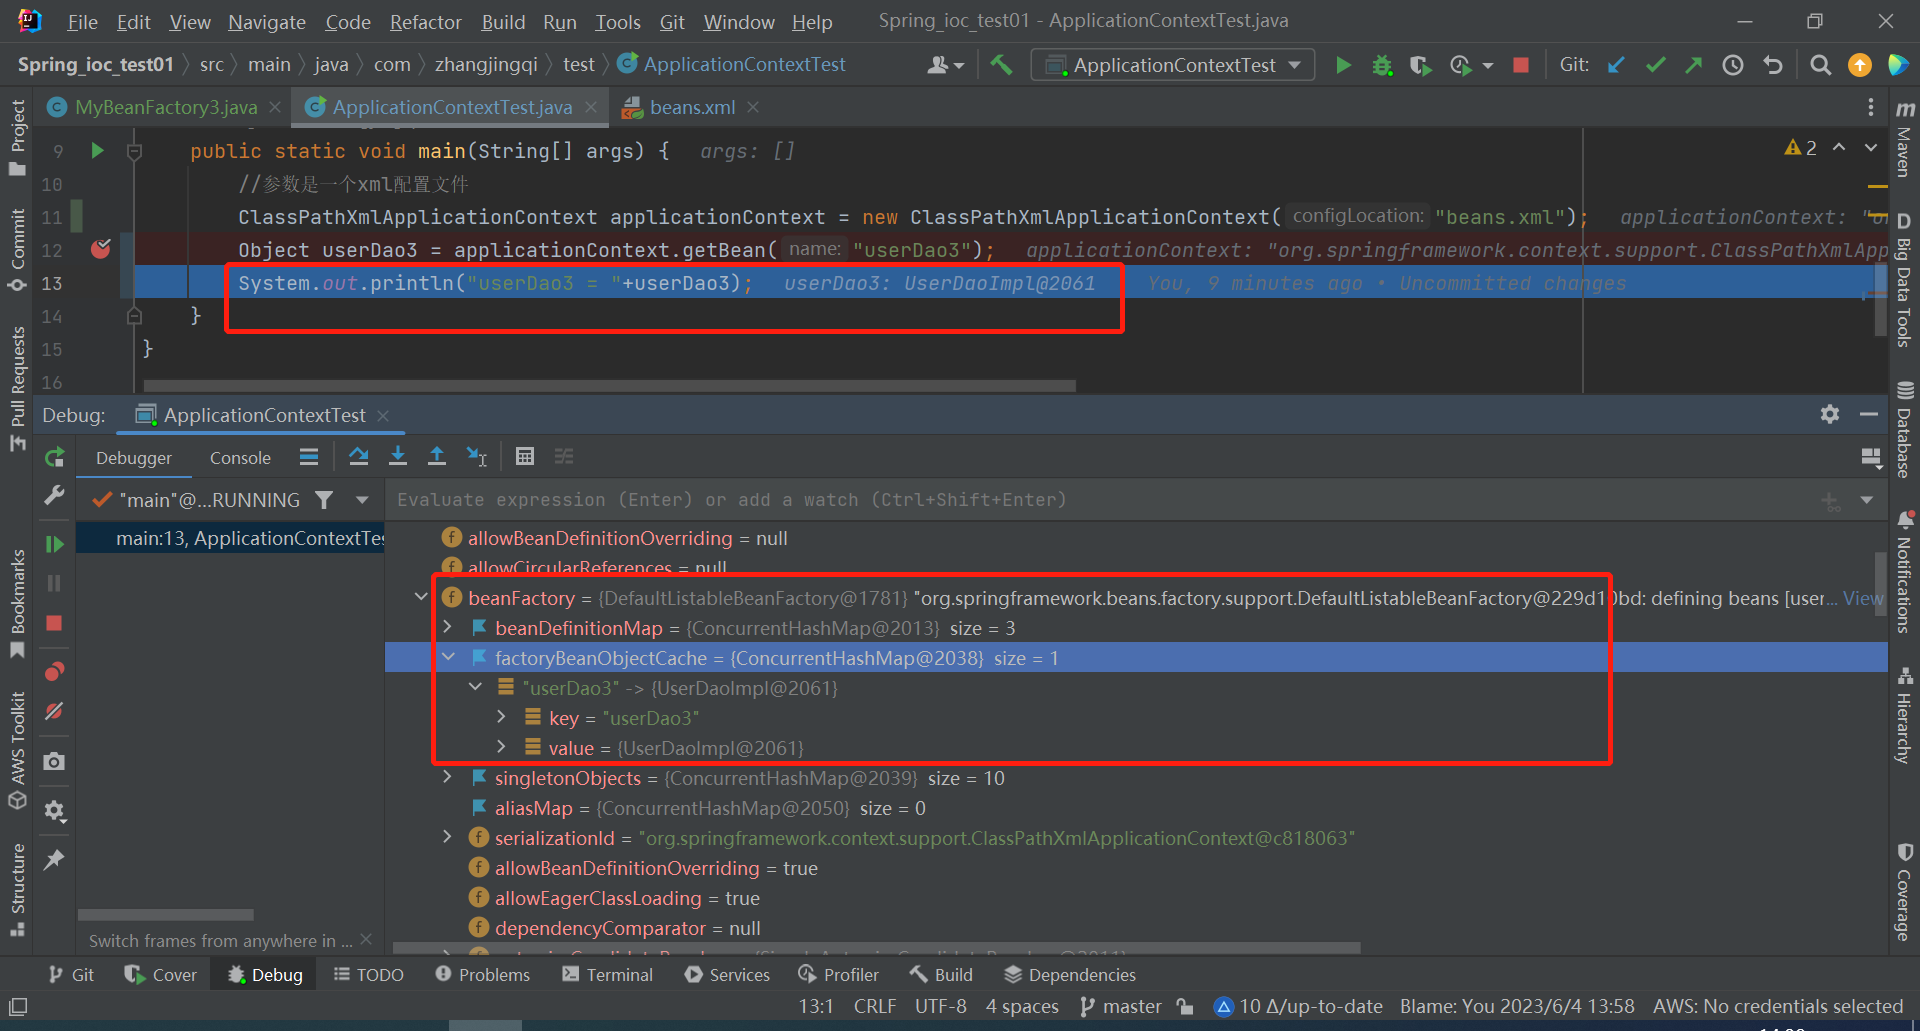Open Problems tool window
The width and height of the screenshot is (1920, 1031).
click(483, 975)
